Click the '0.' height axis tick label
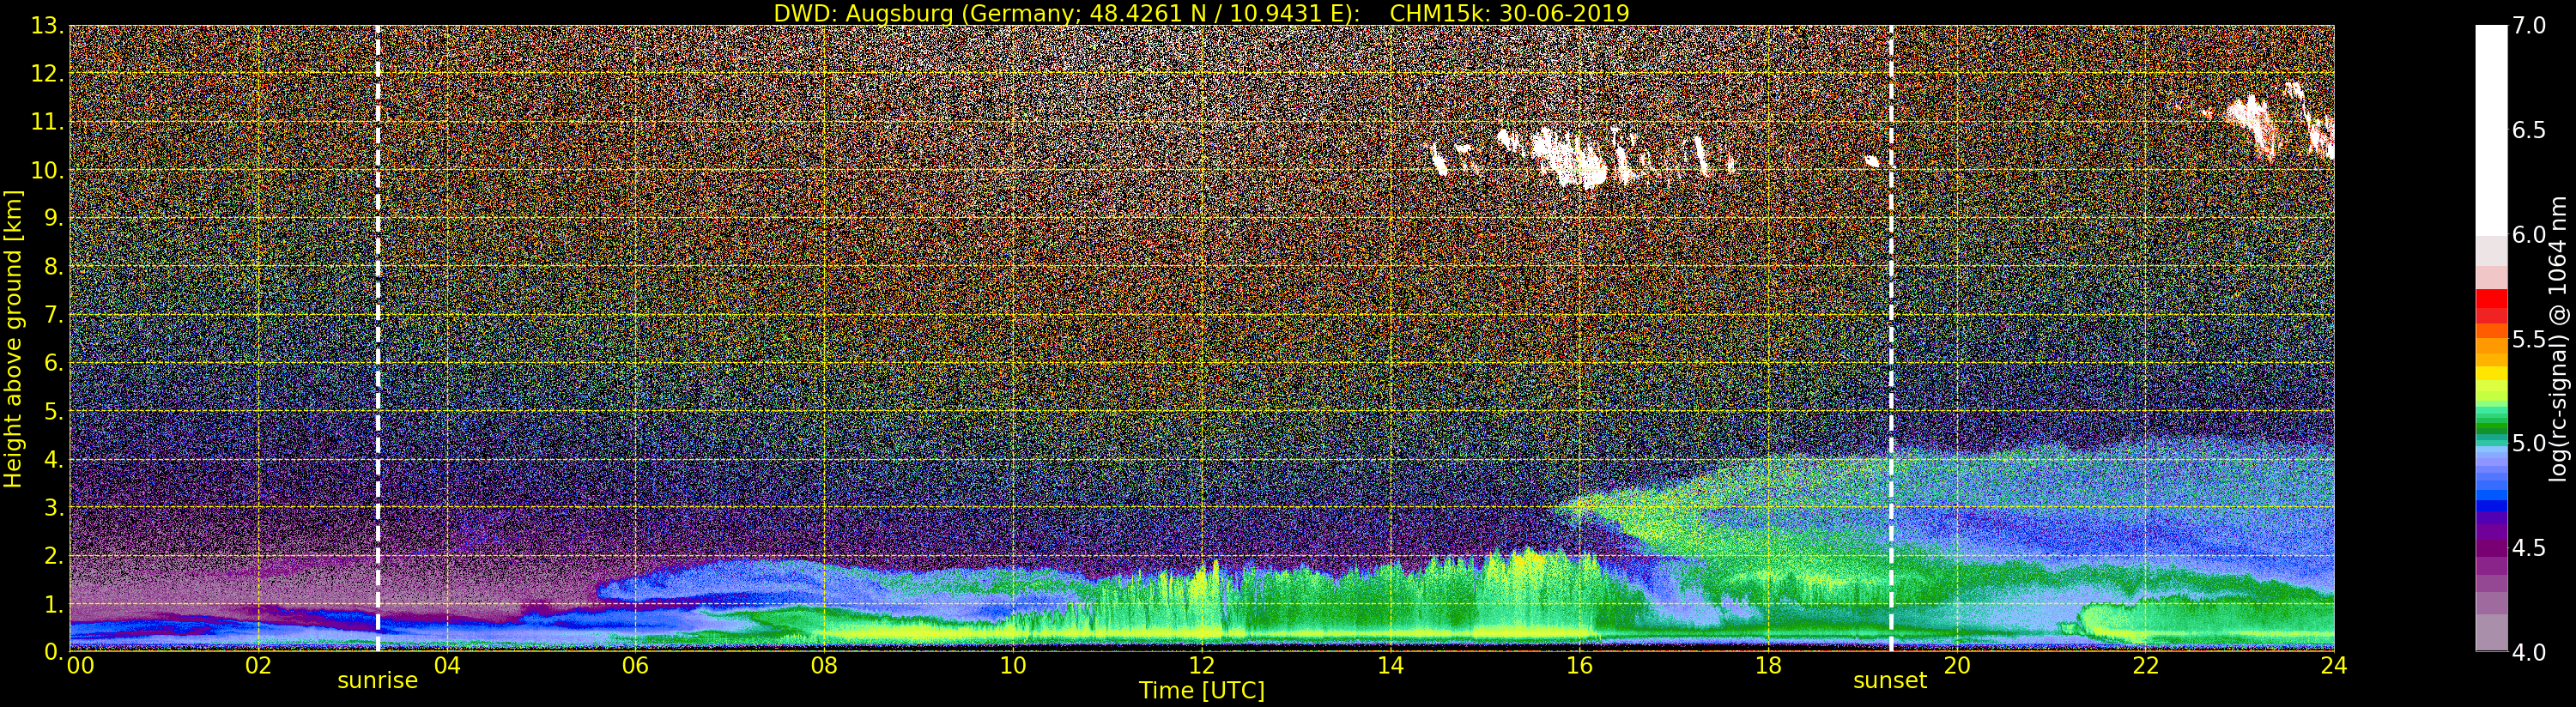Image resolution: width=2576 pixels, height=707 pixels. [54, 651]
